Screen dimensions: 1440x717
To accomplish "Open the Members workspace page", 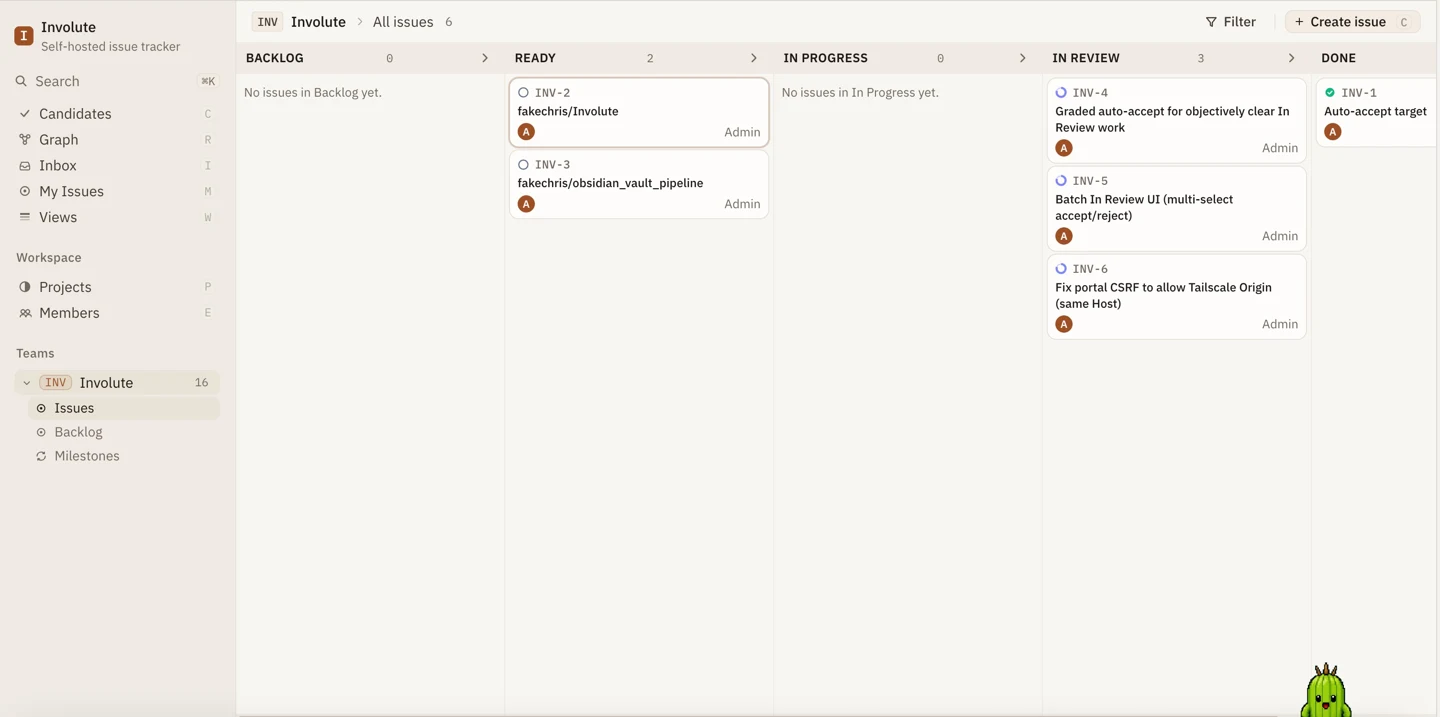I will click(x=117, y=313).
